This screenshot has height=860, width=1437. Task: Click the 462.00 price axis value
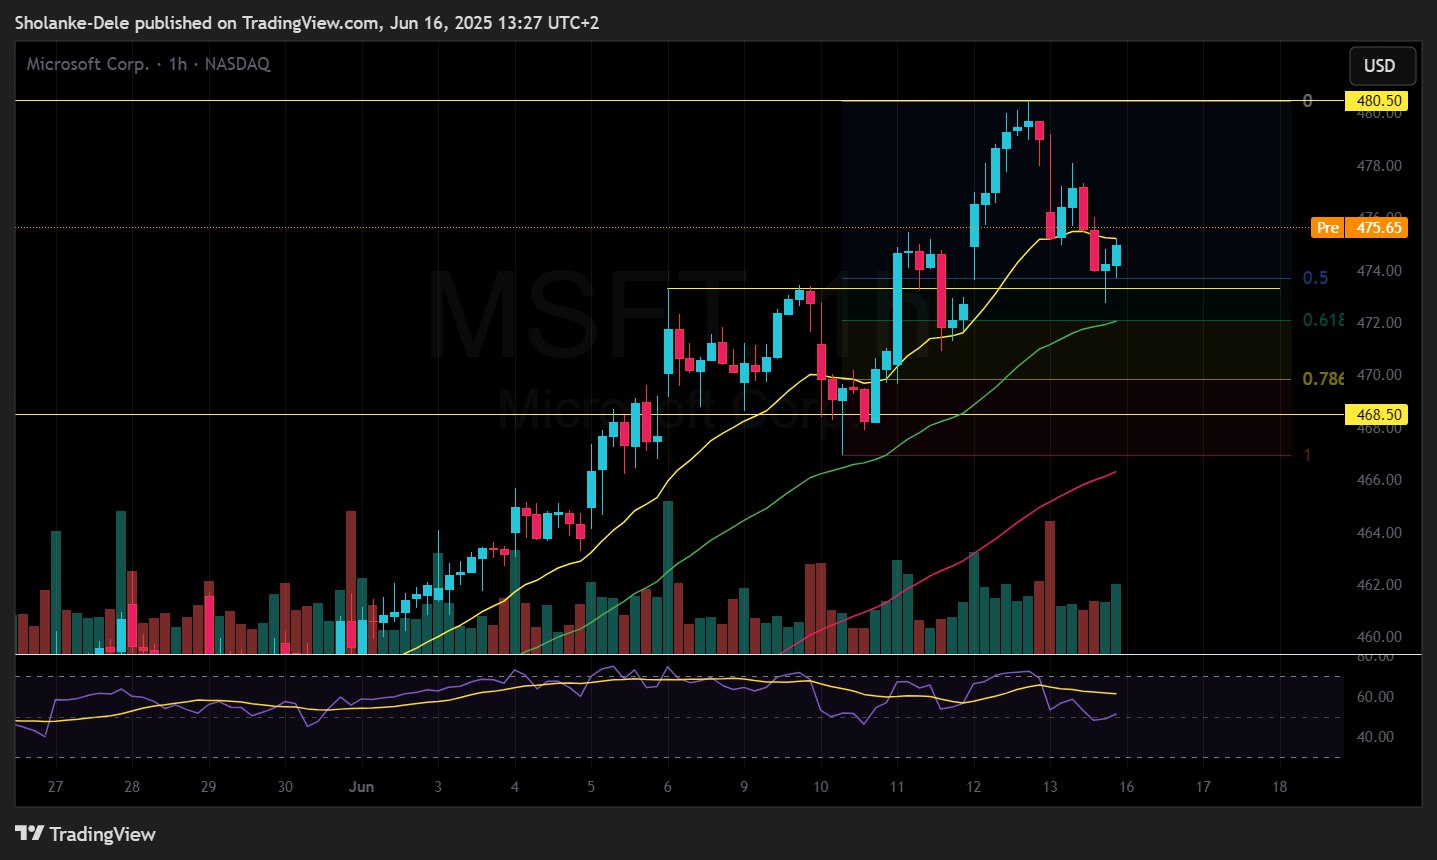pos(1379,585)
